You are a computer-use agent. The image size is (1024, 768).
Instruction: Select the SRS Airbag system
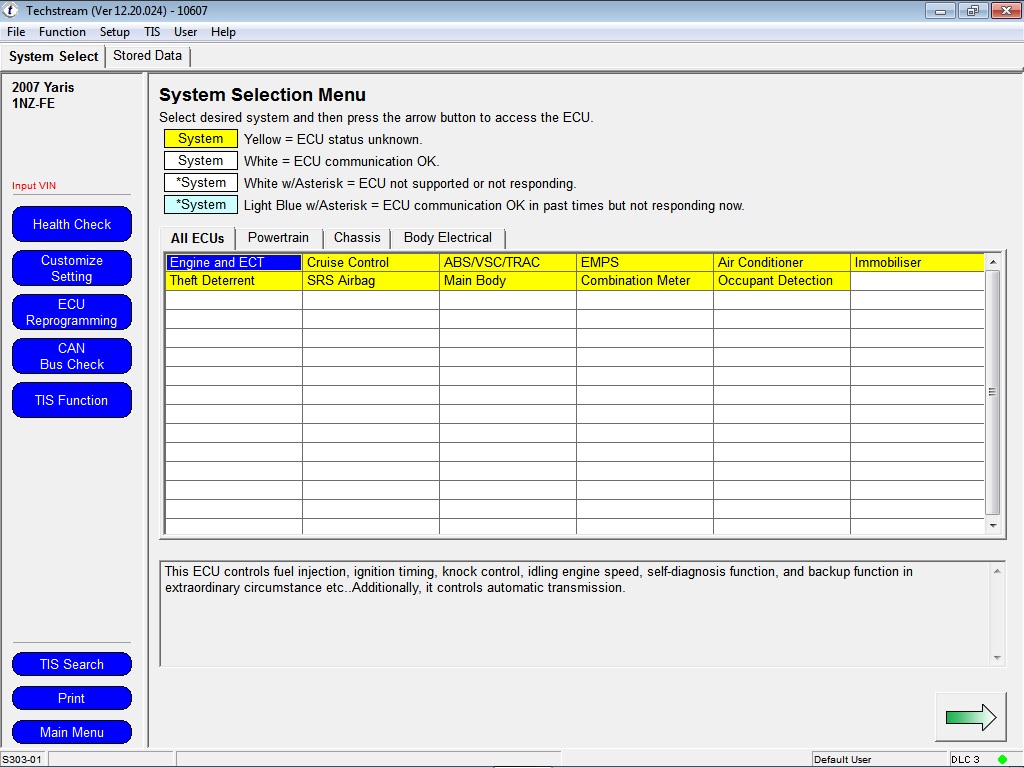[370, 281]
